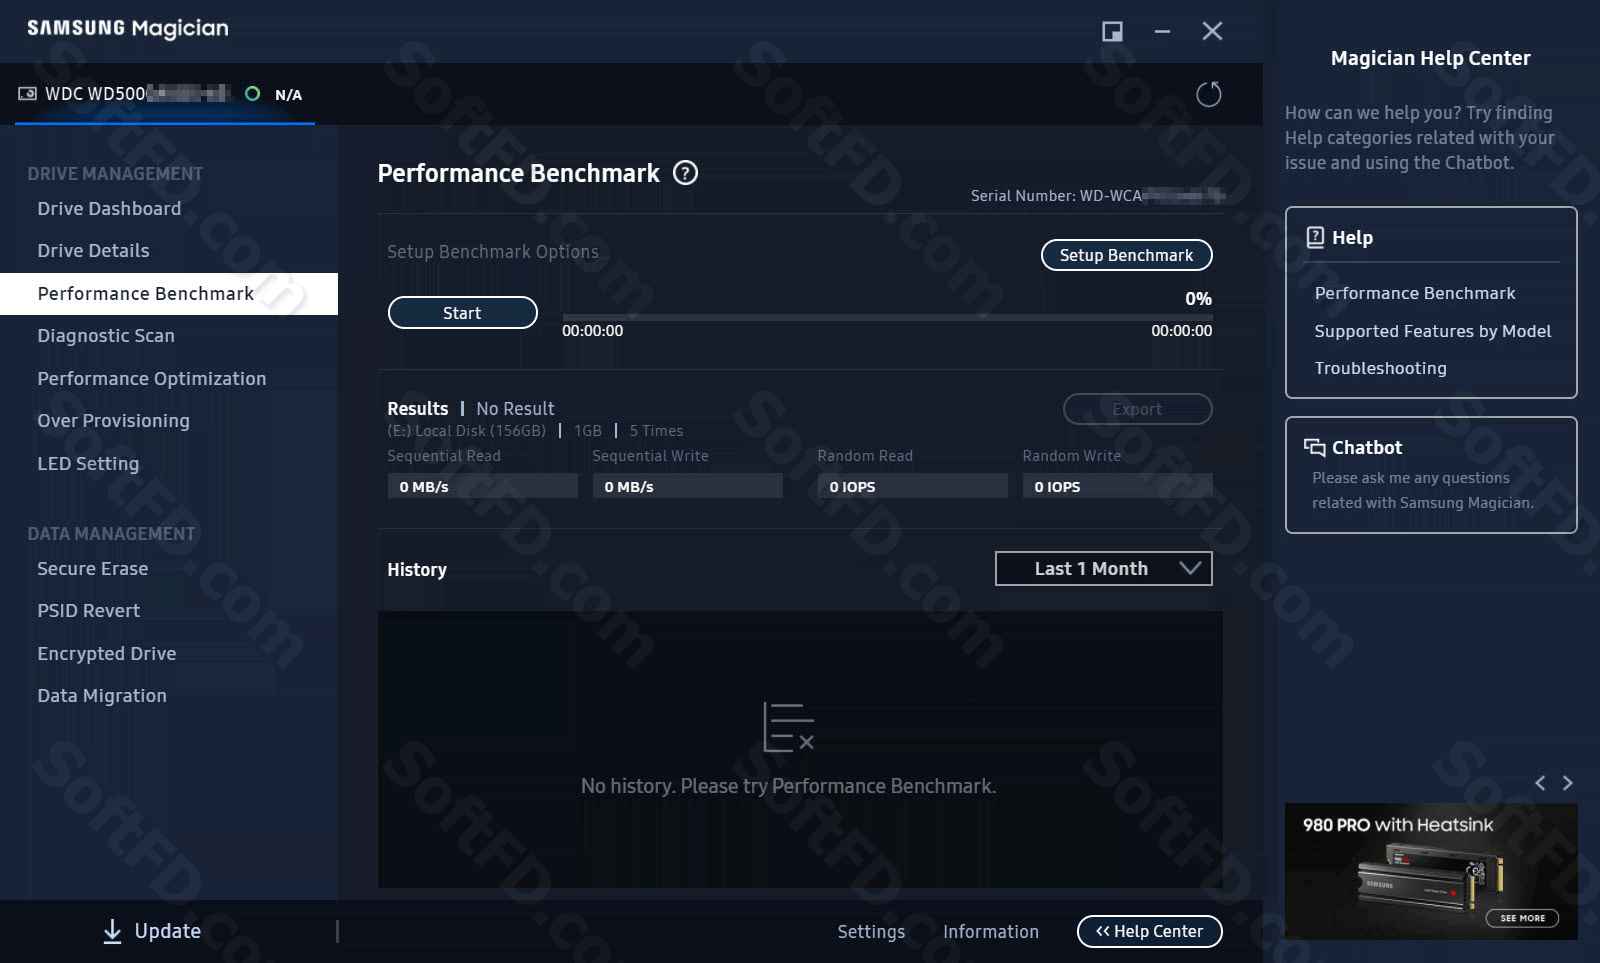Image resolution: width=1600 pixels, height=963 pixels.
Task: Open Secure Erase
Action: click(92, 569)
